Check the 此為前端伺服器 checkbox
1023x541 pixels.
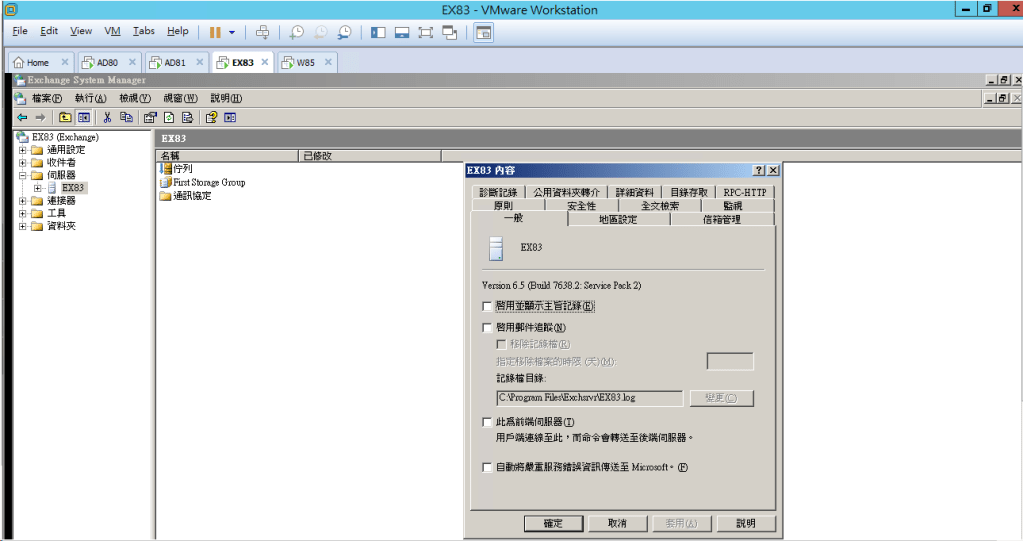pyautogui.click(x=487, y=423)
